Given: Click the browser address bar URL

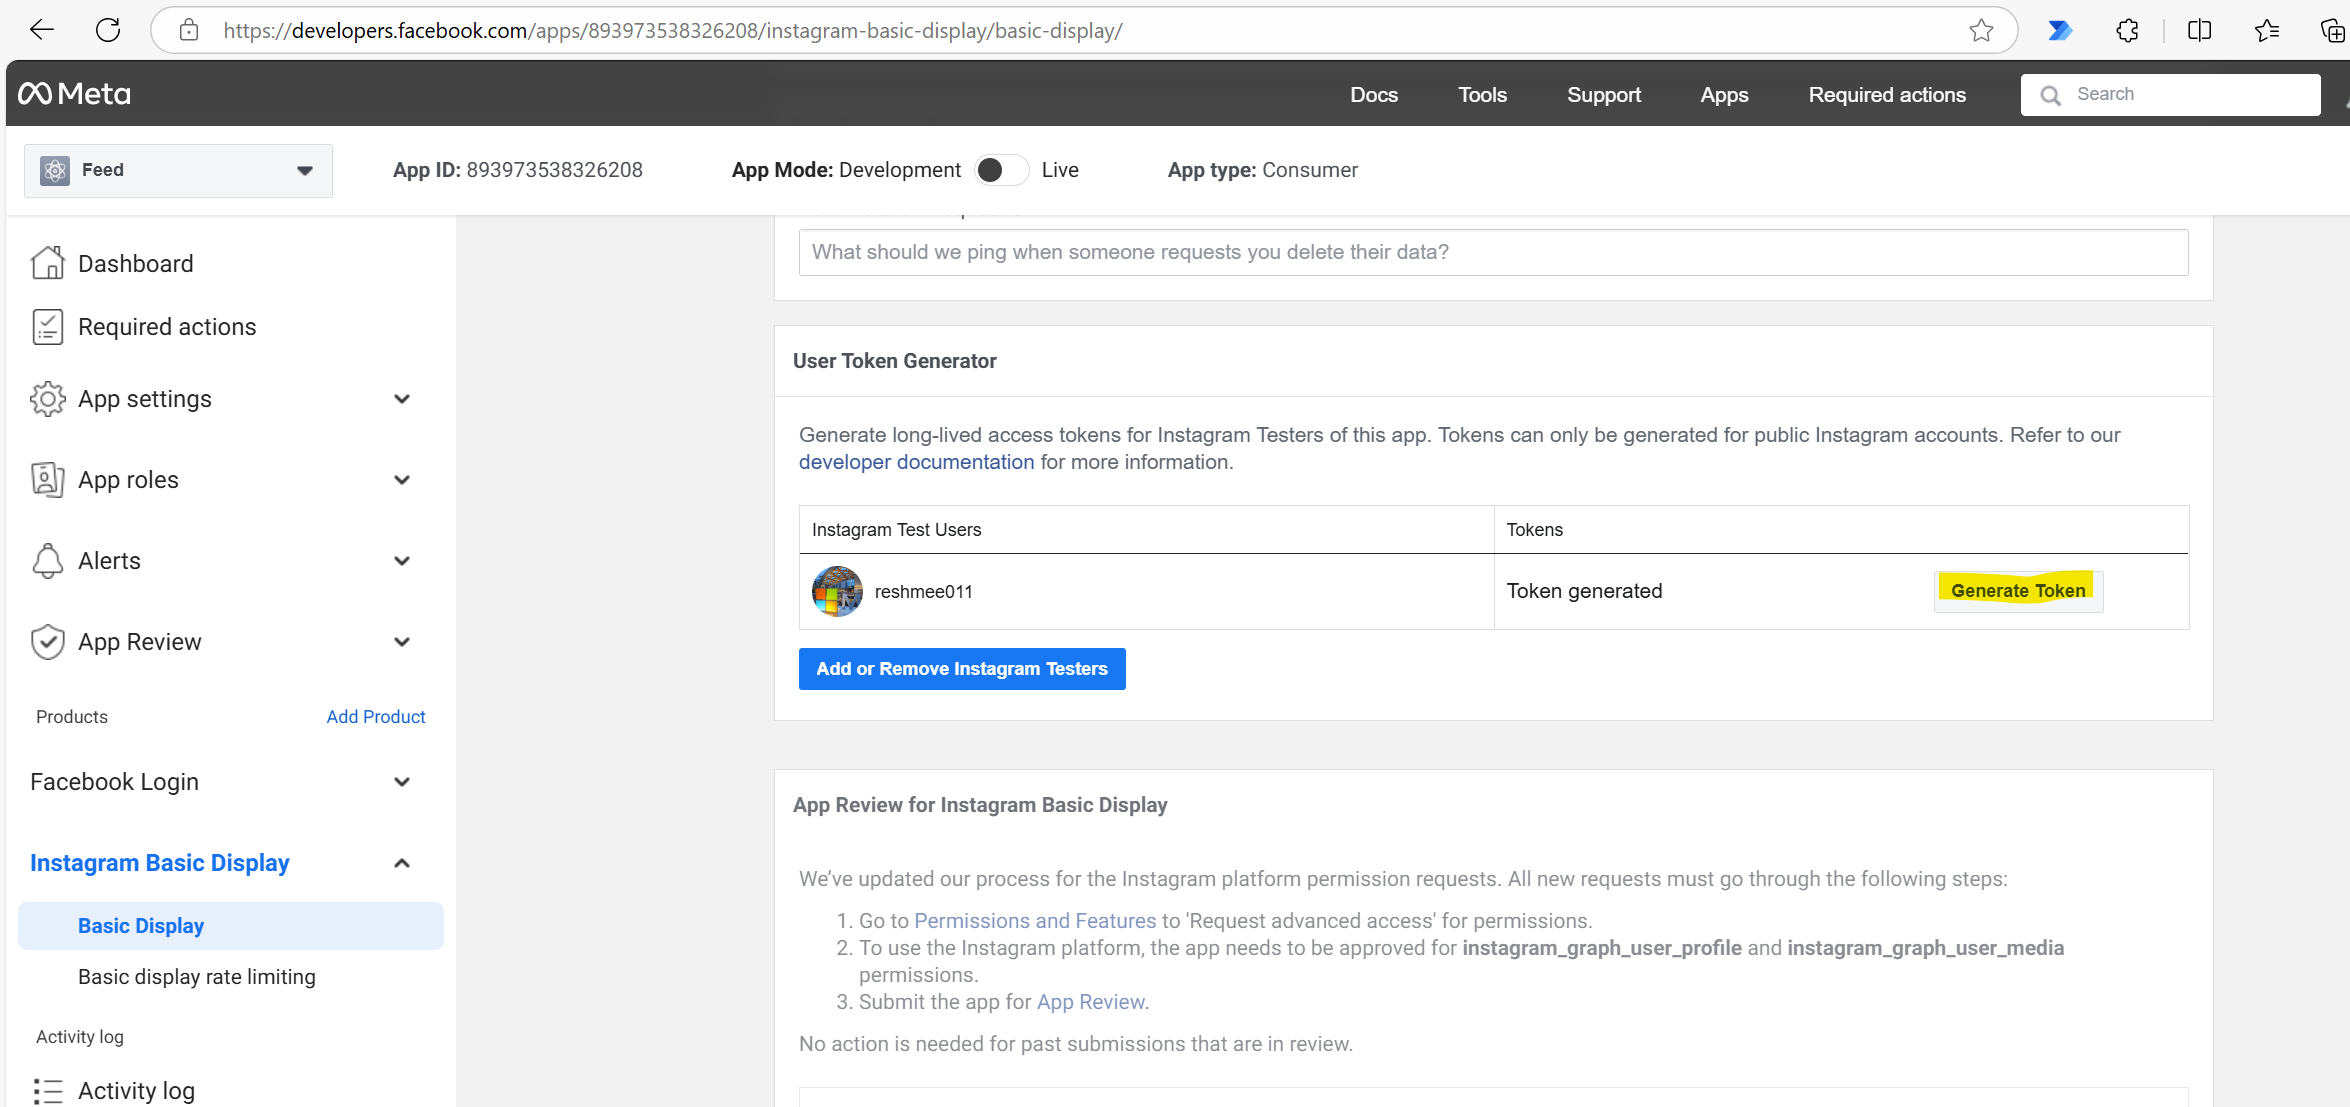Looking at the screenshot, I should (673, 31).
